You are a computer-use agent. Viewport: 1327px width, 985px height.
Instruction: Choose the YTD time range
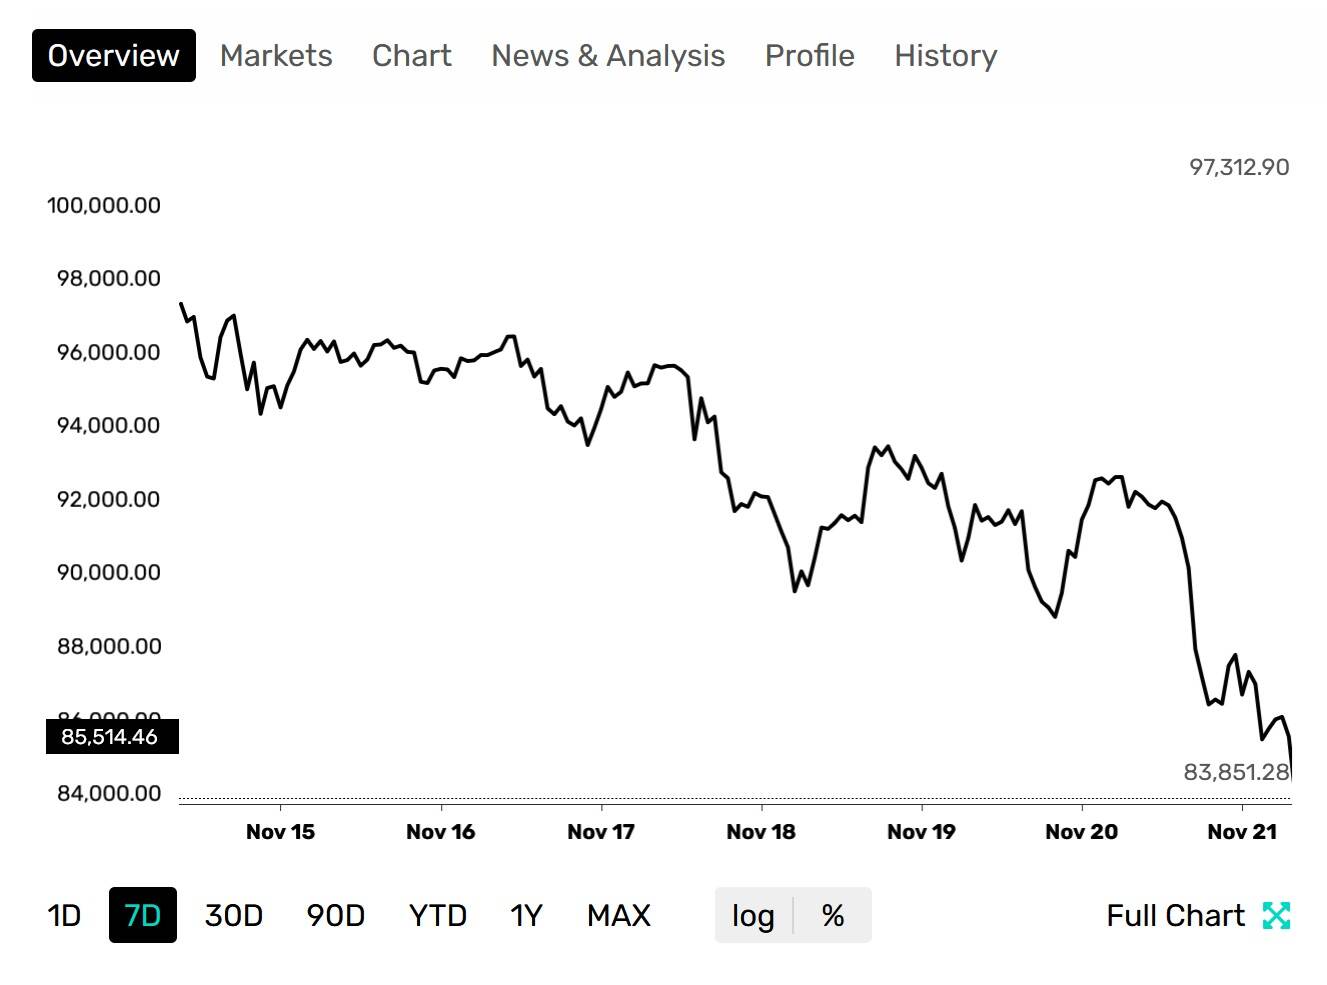click(438, 915)
